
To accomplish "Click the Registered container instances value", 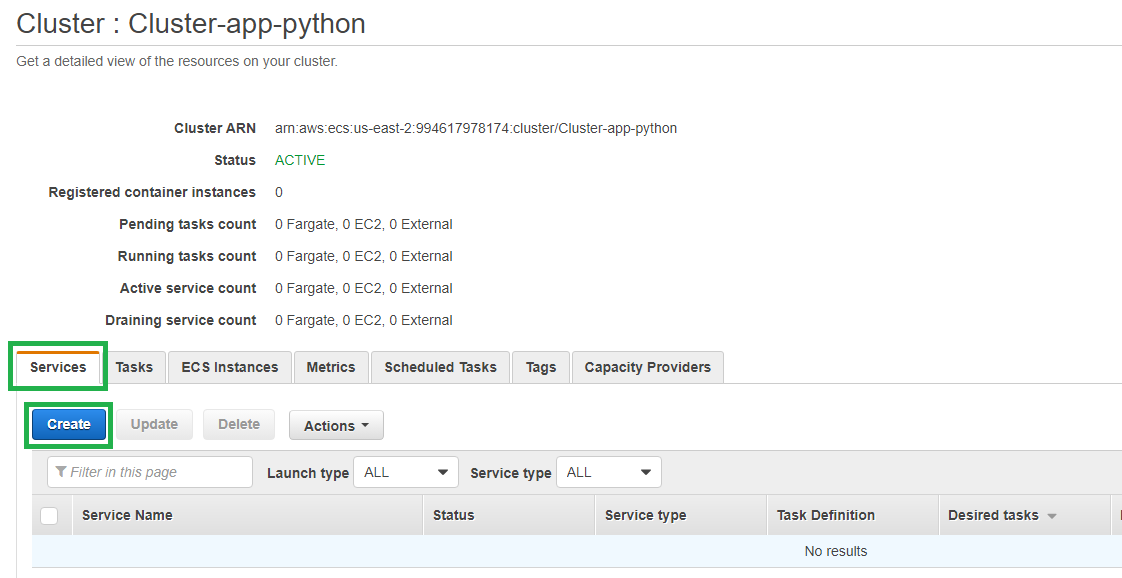I will (278, 192).
